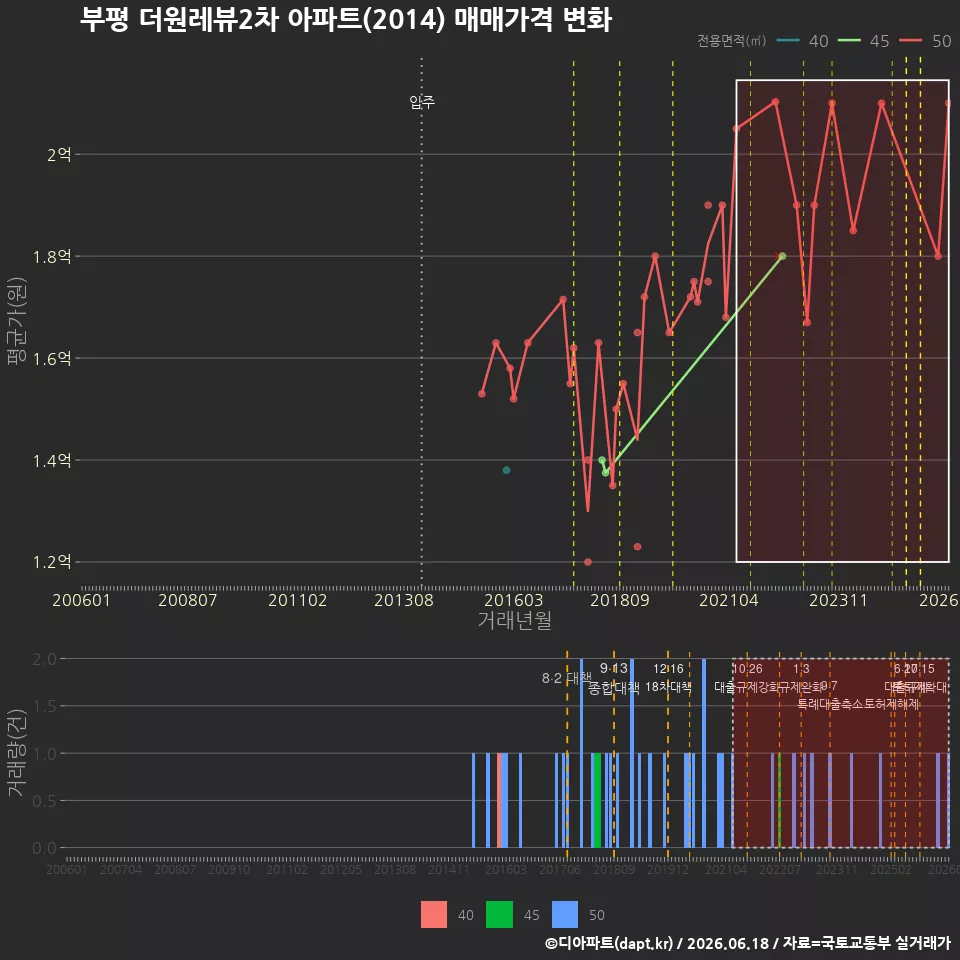The width and height of the screenshot is (960, 960).
Task: Click the 8·2 대책 policy label
Action: (x=566, y=678)
